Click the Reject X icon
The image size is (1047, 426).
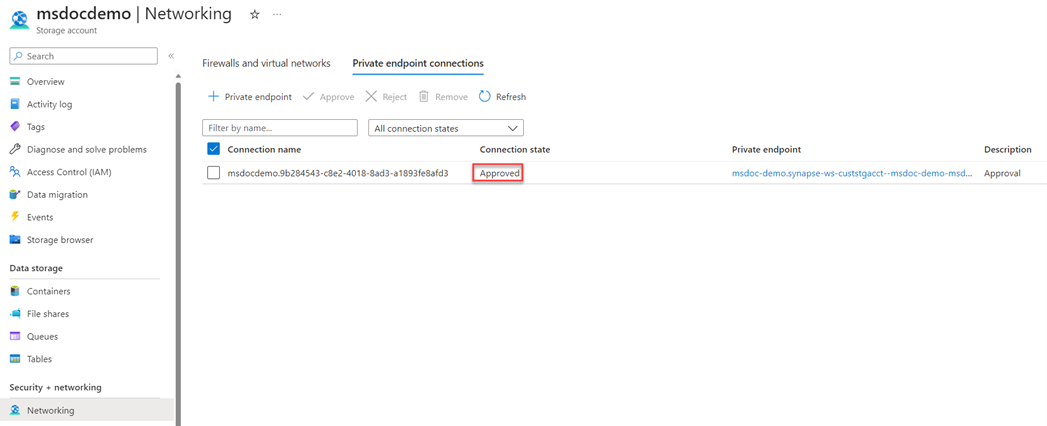[371, 97]
